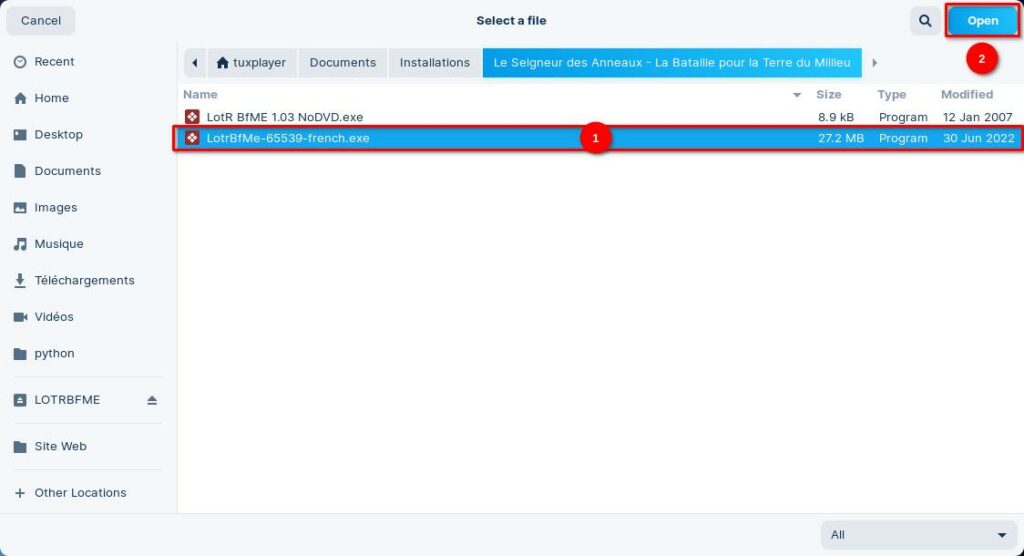Open Téléchargements in the sidebar
This screenshot has height=556, width=1024.
click(x=84, y=281)
